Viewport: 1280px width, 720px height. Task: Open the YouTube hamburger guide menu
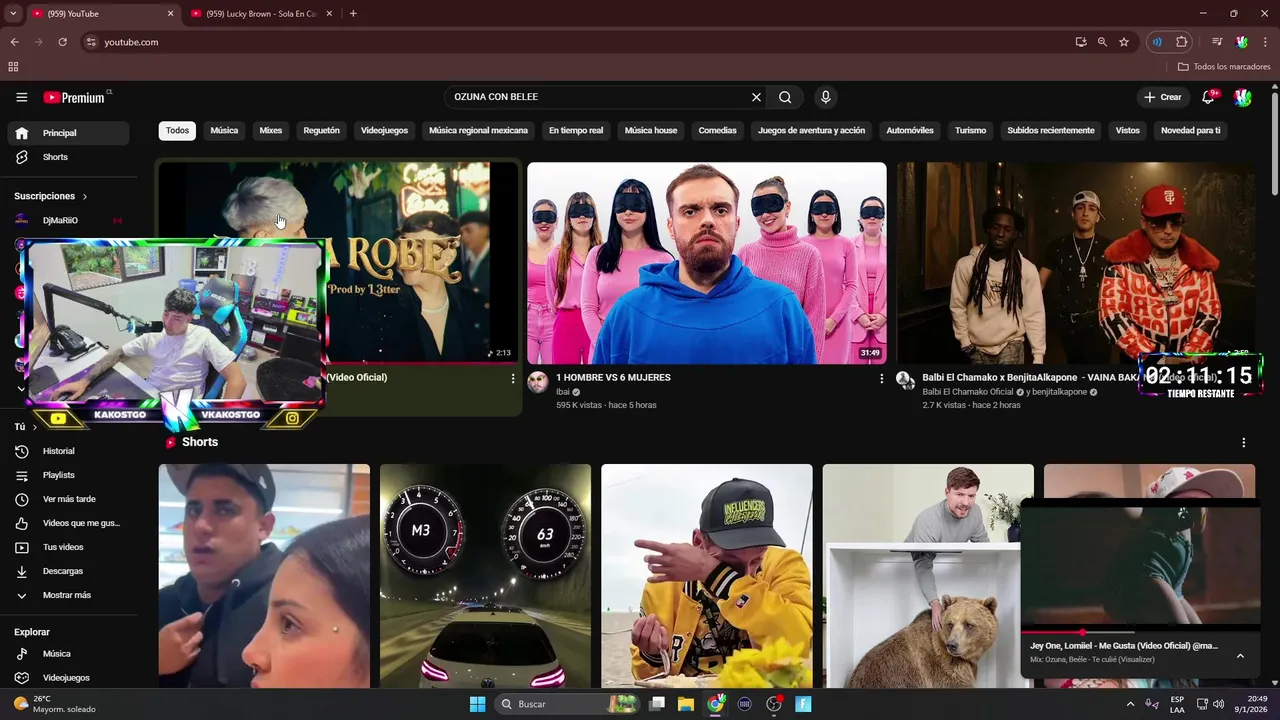point(21,97)
